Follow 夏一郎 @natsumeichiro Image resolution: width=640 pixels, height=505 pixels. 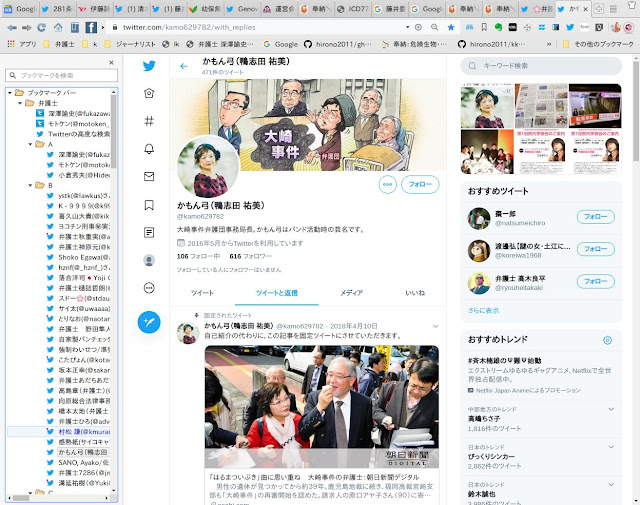point(596,217)
